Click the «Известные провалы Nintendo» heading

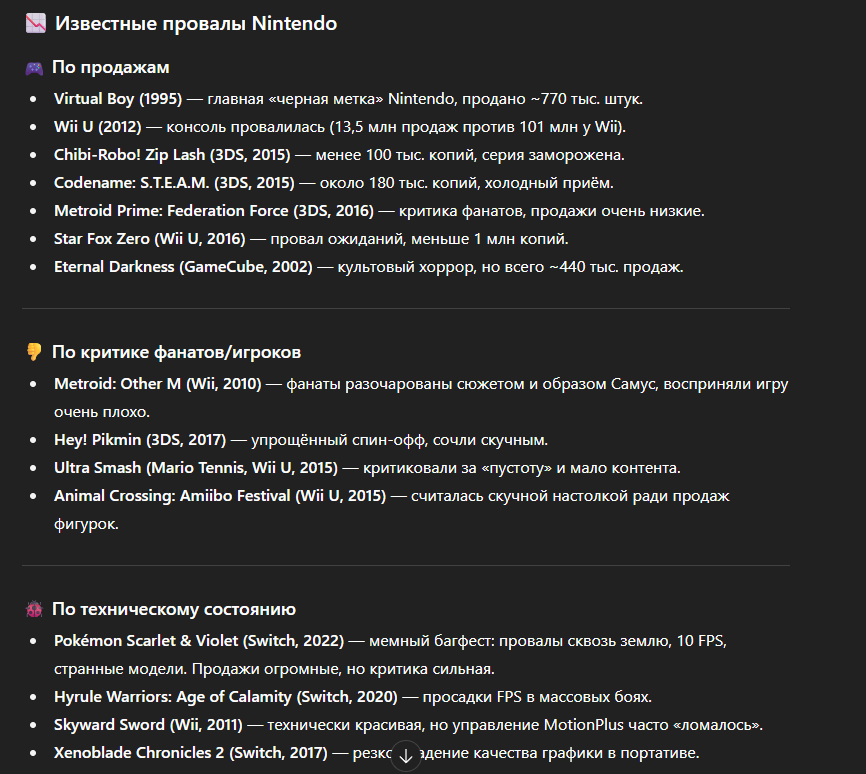196,23
